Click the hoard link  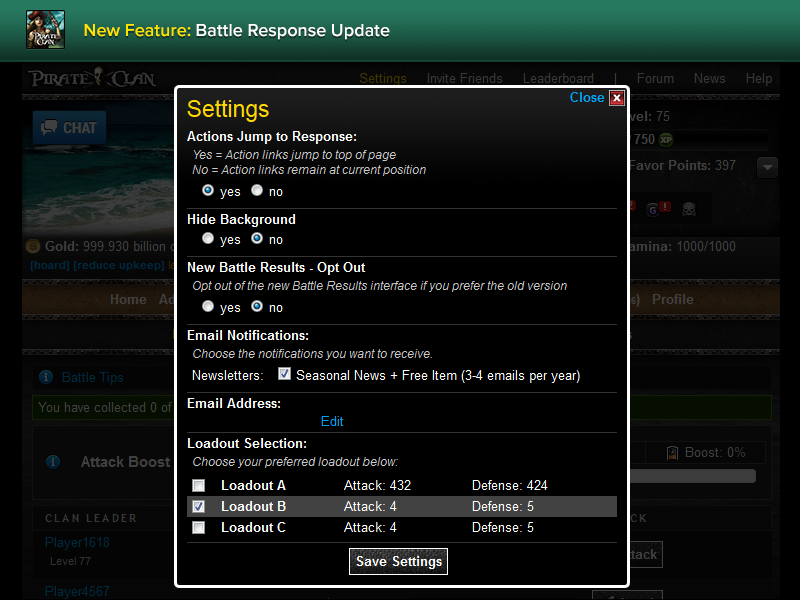coord(49,265)
